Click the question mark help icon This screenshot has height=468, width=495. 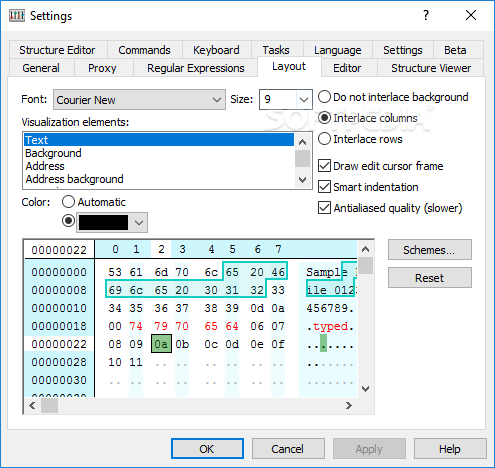[426, 15]
